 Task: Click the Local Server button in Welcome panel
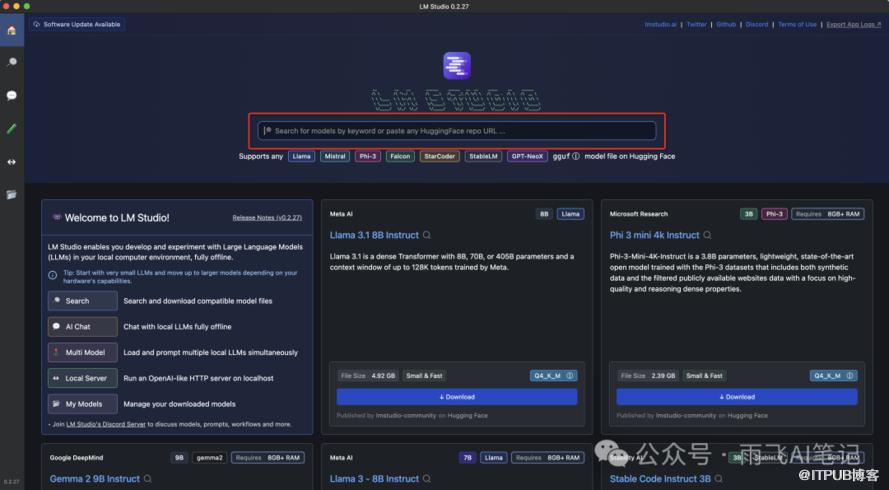coord(83,378)
